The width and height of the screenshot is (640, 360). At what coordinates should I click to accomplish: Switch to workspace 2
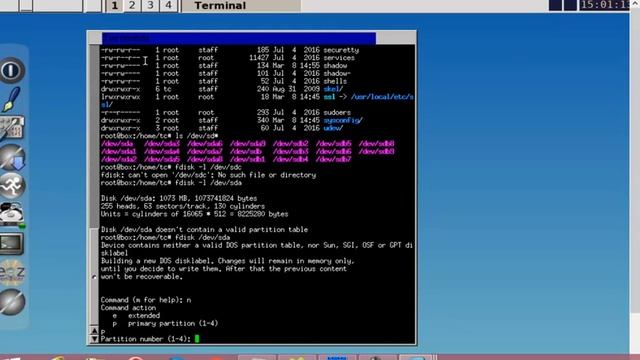pos(132,6)
